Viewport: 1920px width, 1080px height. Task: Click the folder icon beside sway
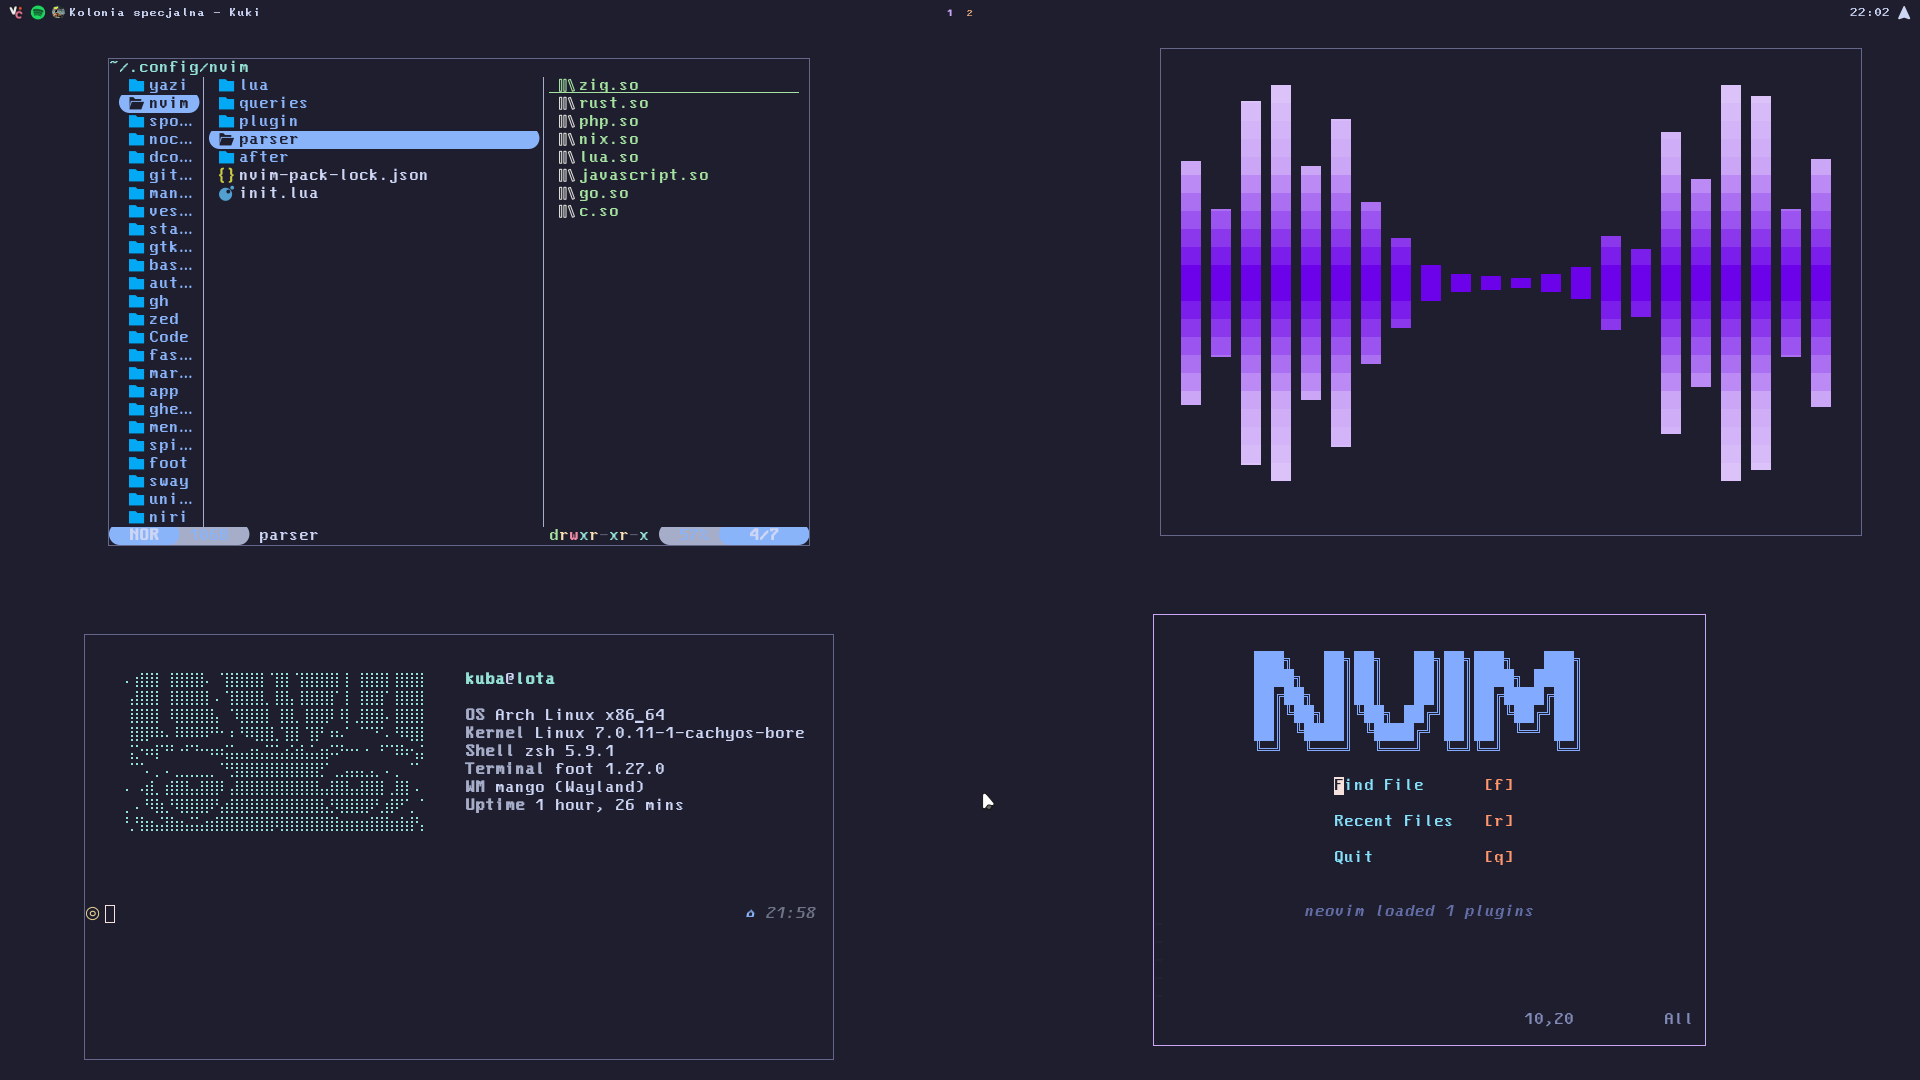(136, 481)
